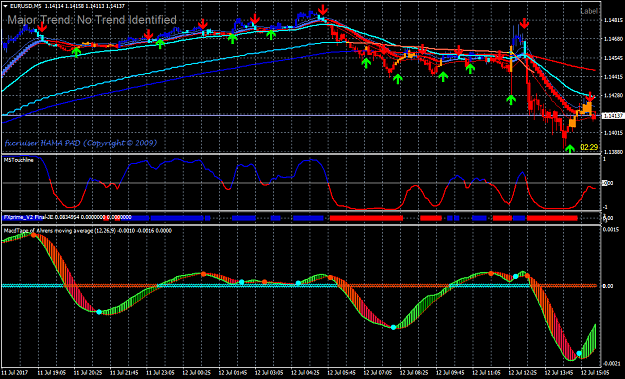Click the 1.14545 price scale label
Screen dimensions: 625x379
click(x=613, y=58)
